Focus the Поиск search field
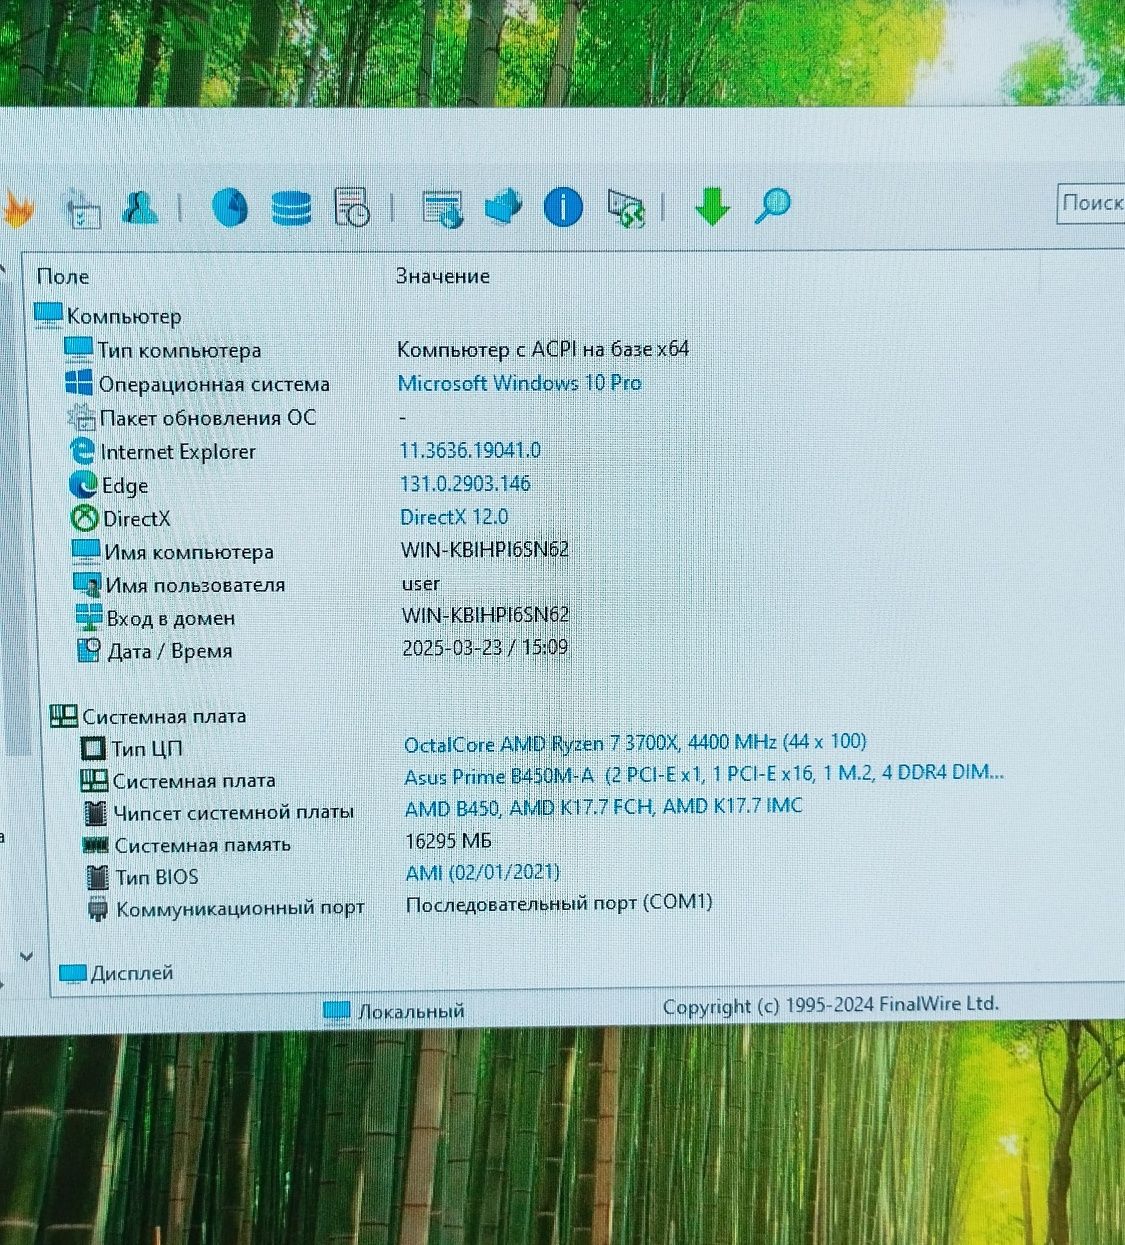The image size is (1125, 1245). point(1091,203)
